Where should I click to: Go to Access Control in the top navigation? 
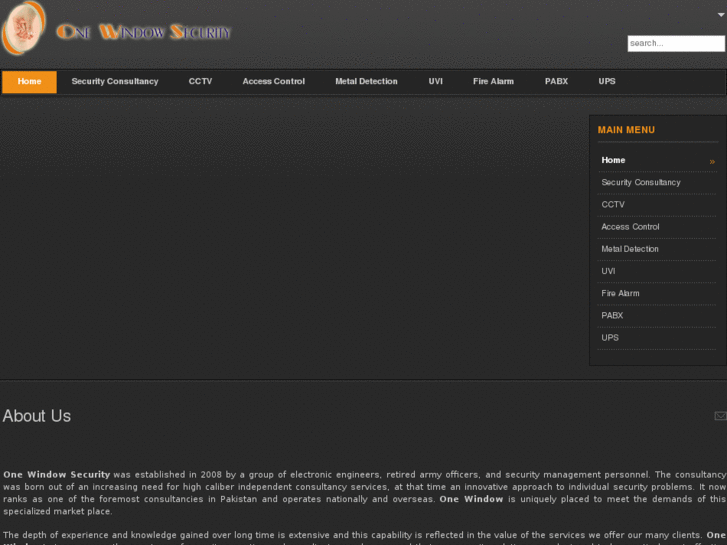coord(274,82)
